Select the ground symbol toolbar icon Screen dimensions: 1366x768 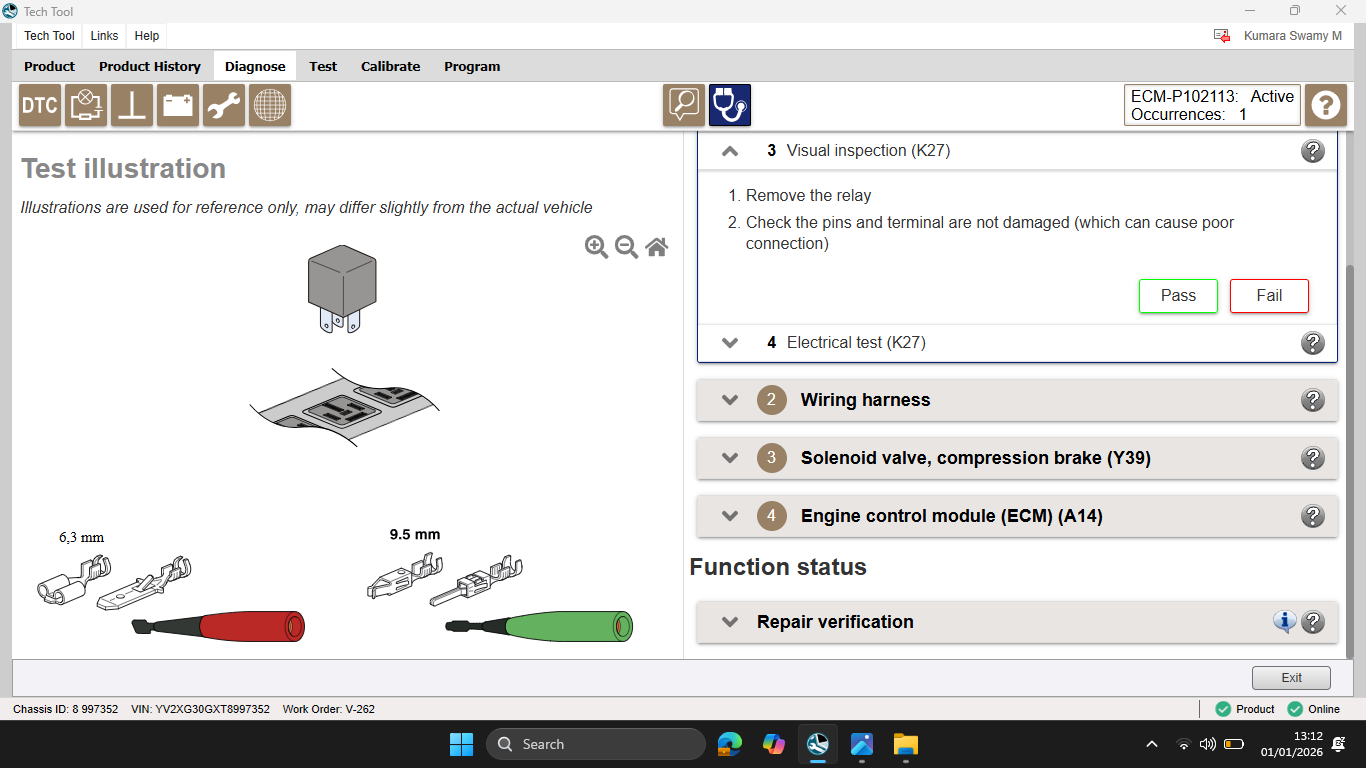pyautogui.click(x=132, y=105)
